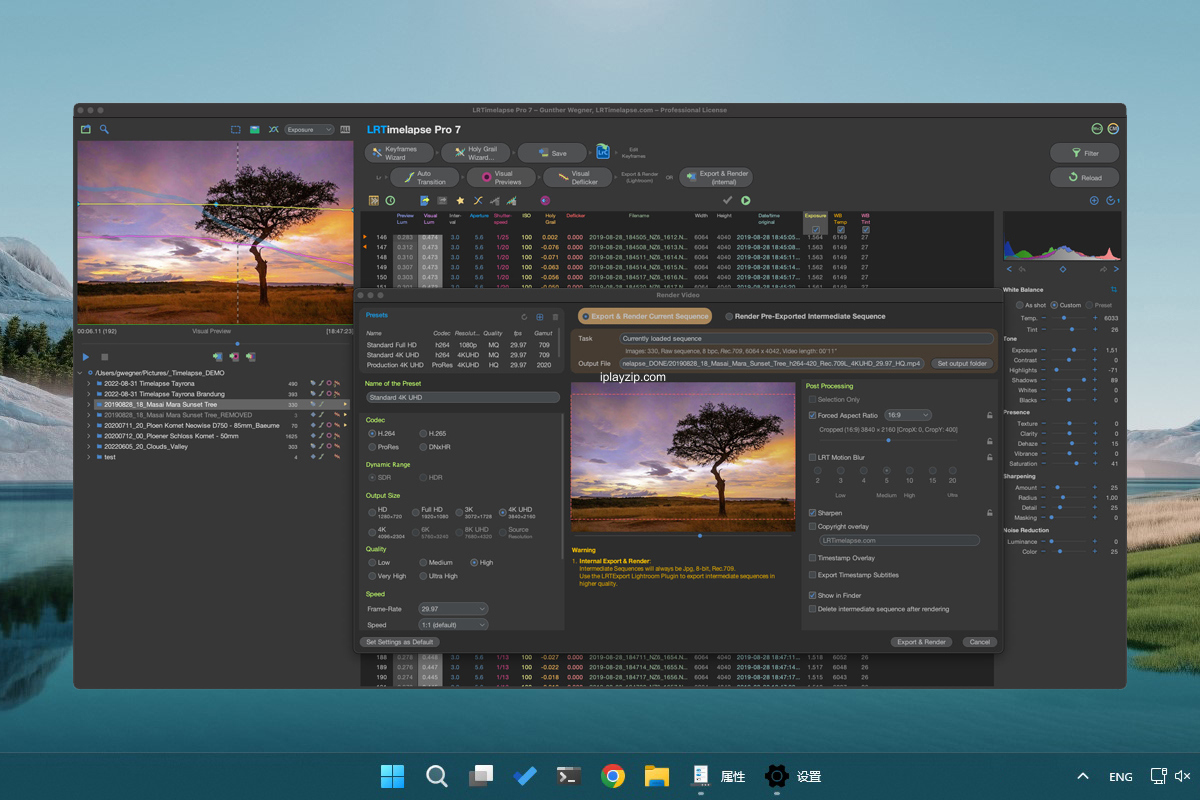Adjust the crop position slider under aspect ratio

point(888,440)
